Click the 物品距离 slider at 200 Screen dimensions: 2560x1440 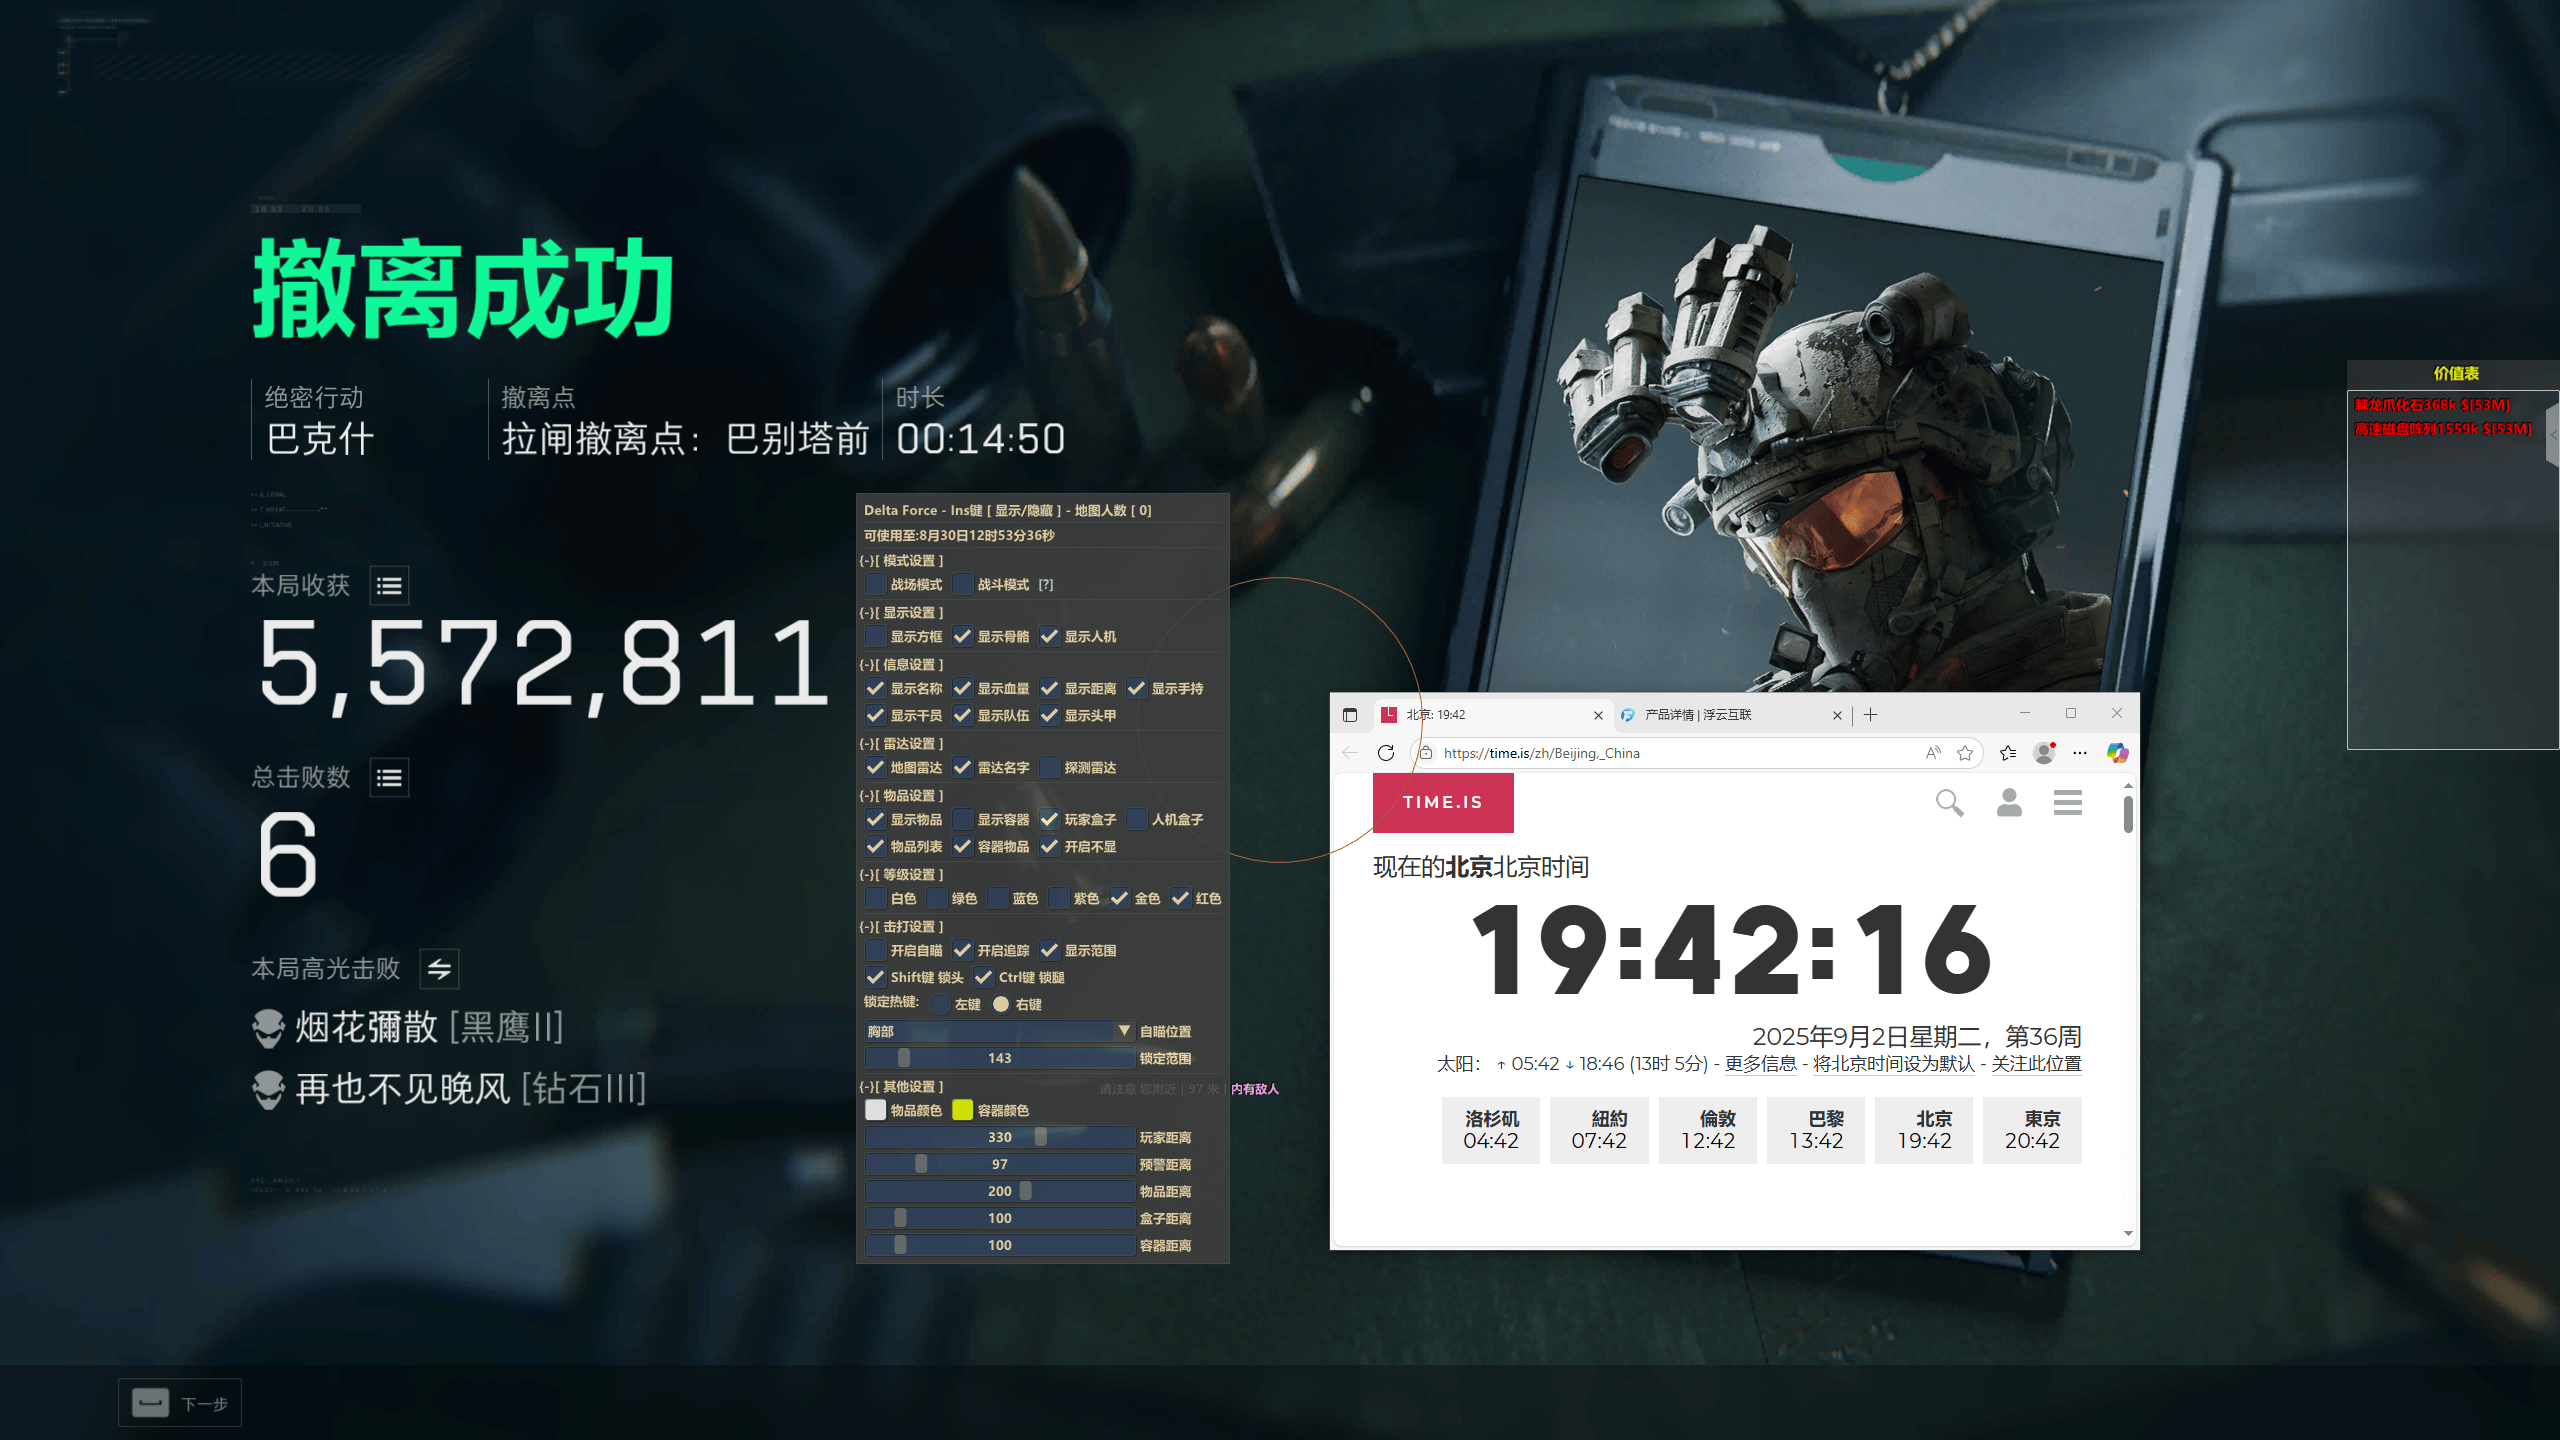(x=1000, y=1191)
